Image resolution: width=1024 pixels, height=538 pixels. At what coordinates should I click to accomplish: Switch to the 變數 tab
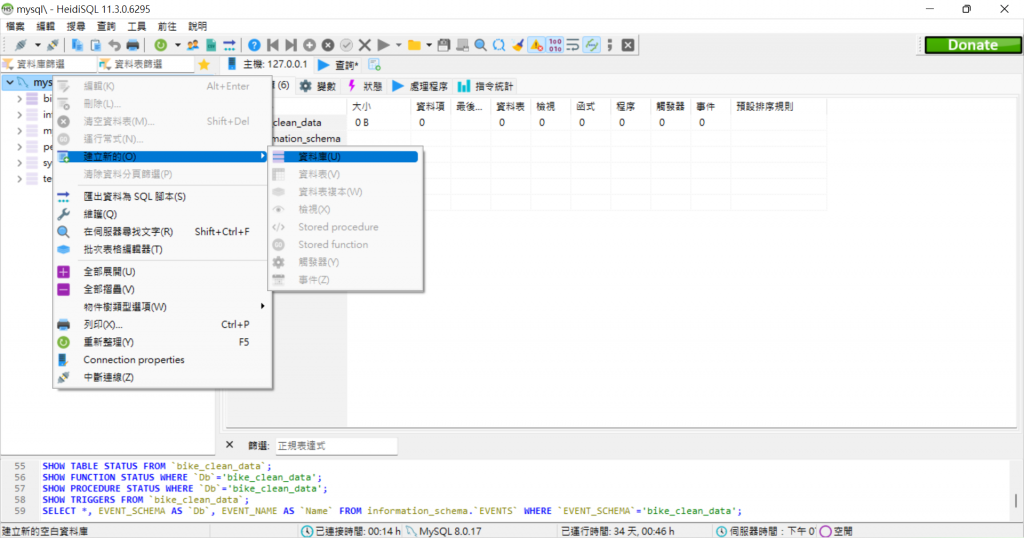coord(318,86)
